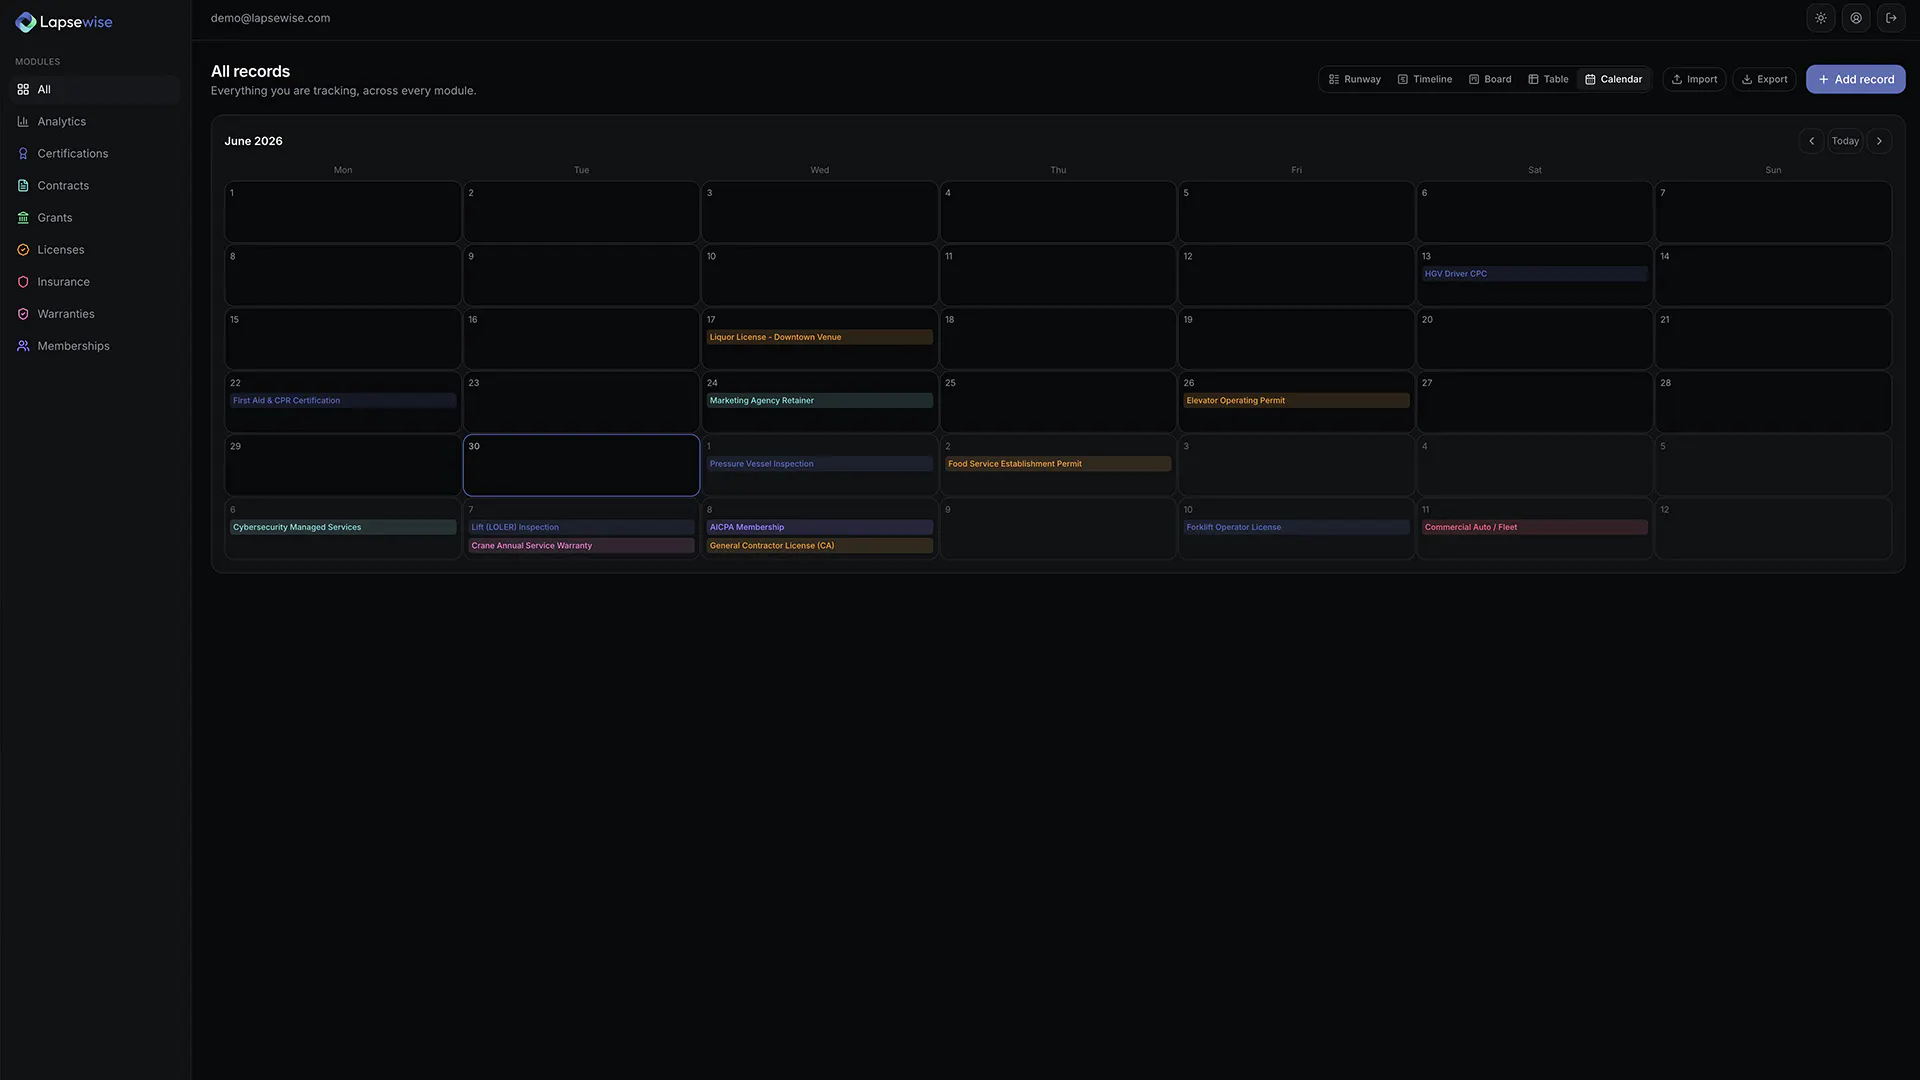Click the All records page title

tap(250, 71)
